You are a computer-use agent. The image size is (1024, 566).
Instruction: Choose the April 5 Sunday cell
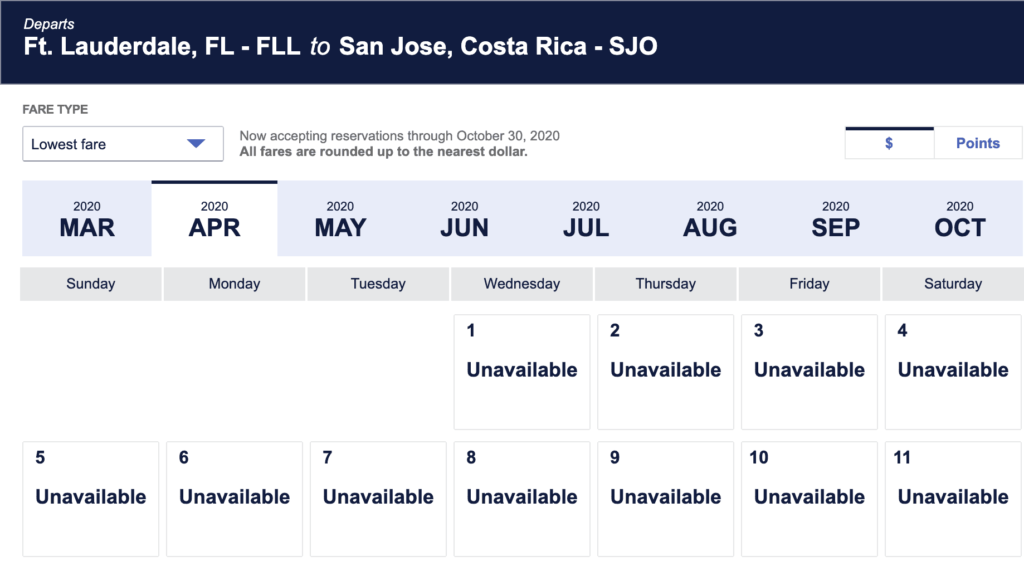[x=91, y=499]
